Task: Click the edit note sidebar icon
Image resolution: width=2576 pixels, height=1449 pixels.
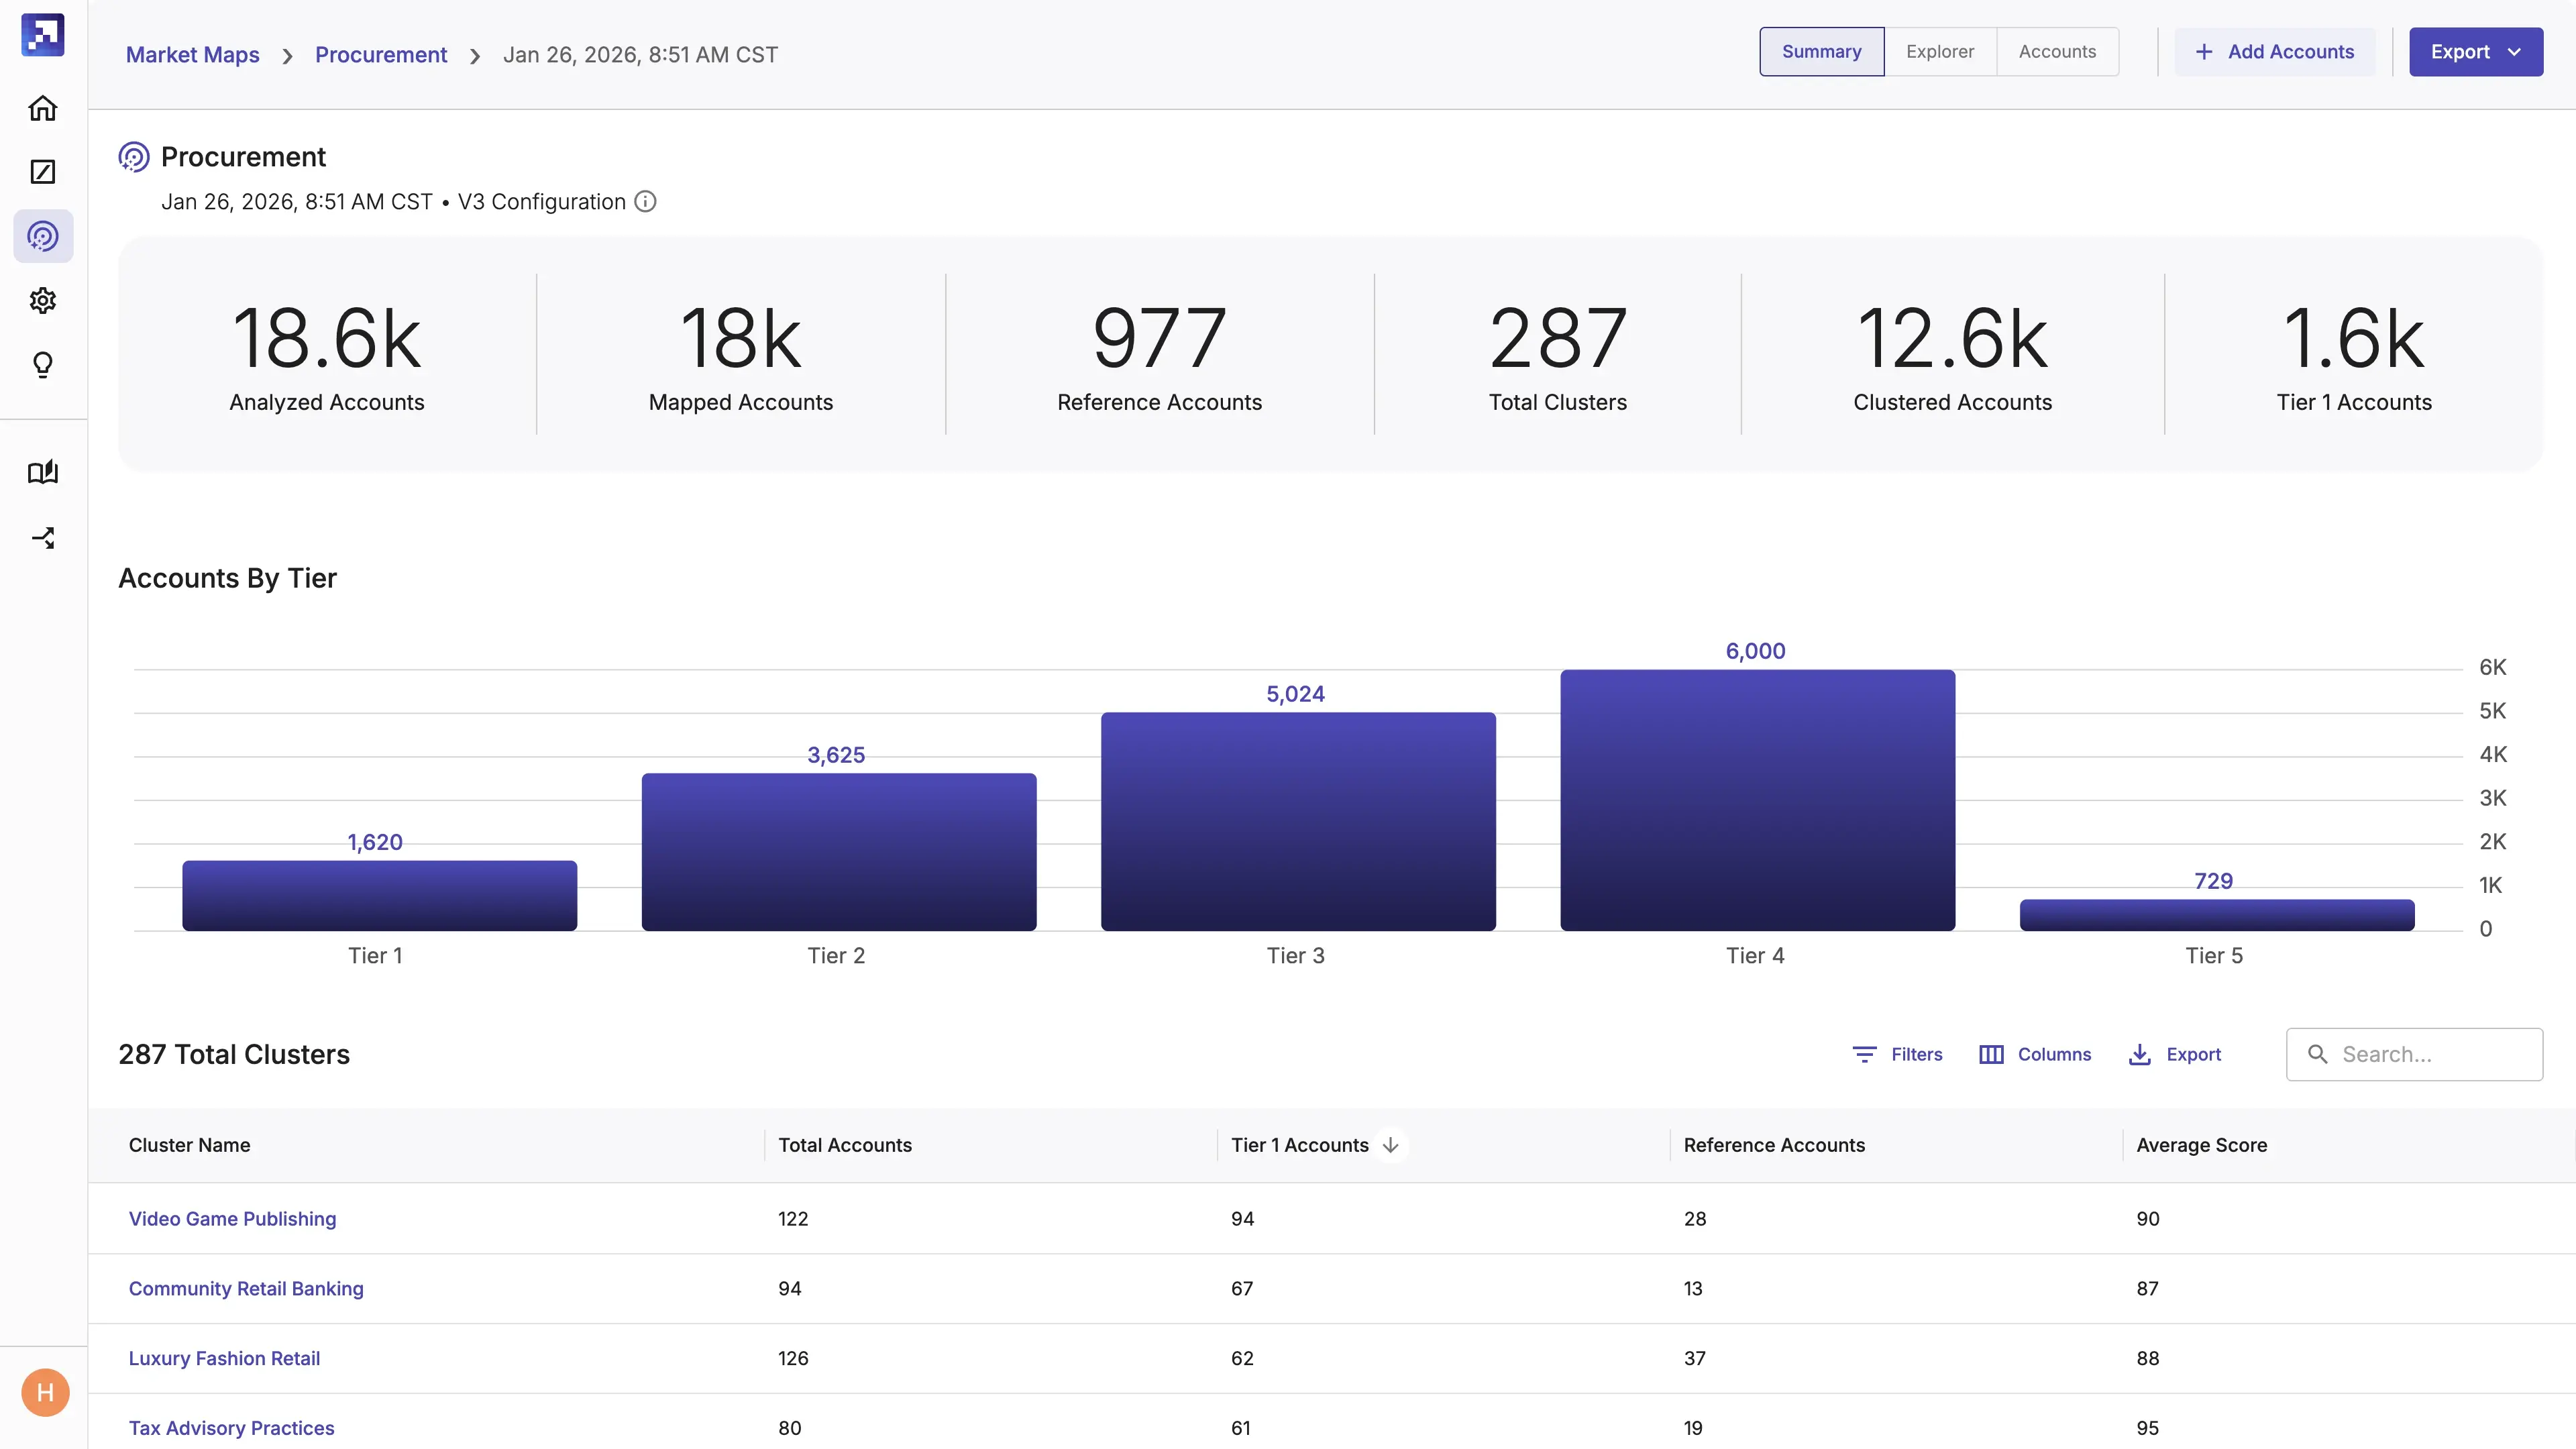Action: tap(42, 172)
